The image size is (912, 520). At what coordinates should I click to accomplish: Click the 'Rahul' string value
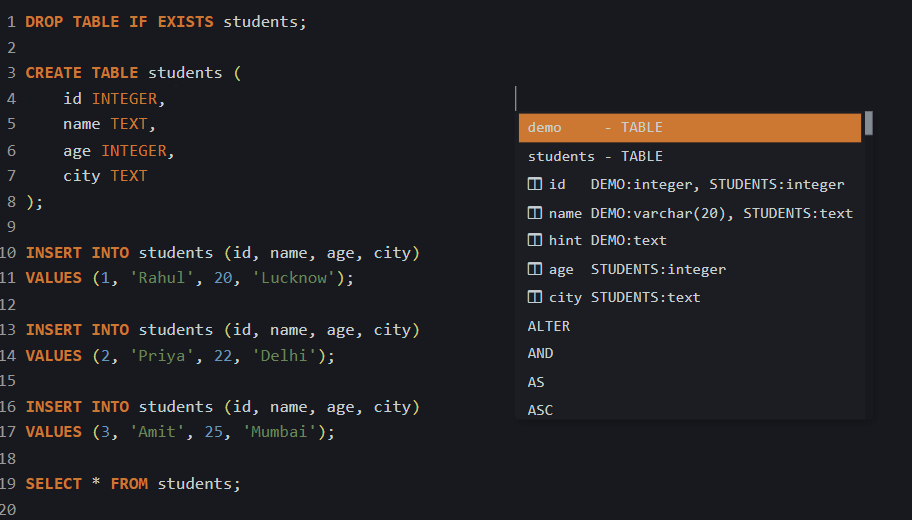click(x=161, y=278)
